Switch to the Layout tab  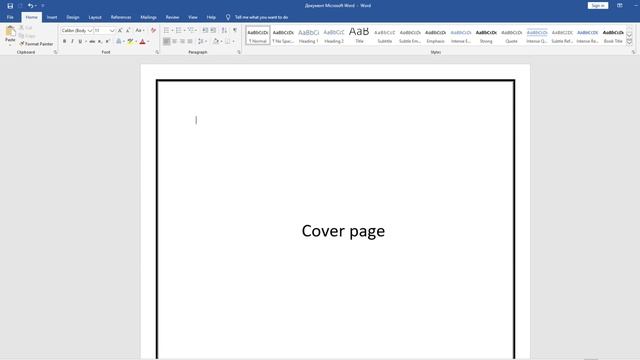(x=95, y=17)
